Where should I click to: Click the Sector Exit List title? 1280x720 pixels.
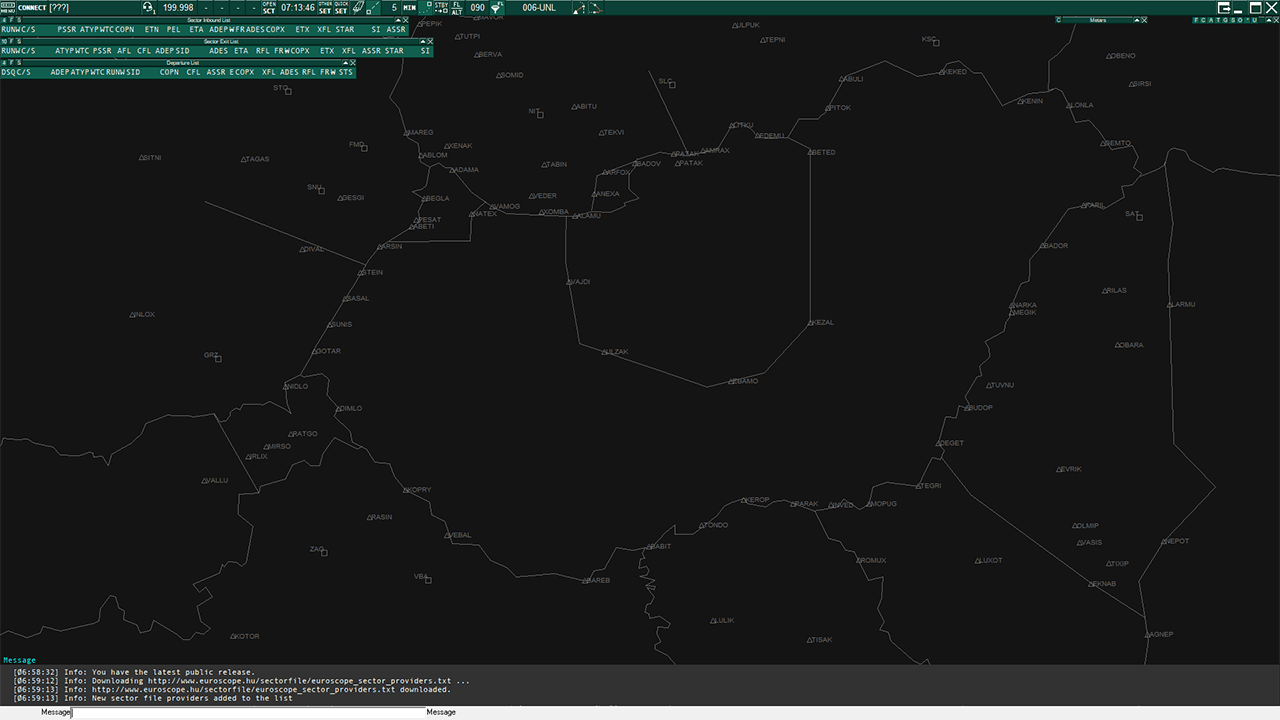click(x=221, y=41)
